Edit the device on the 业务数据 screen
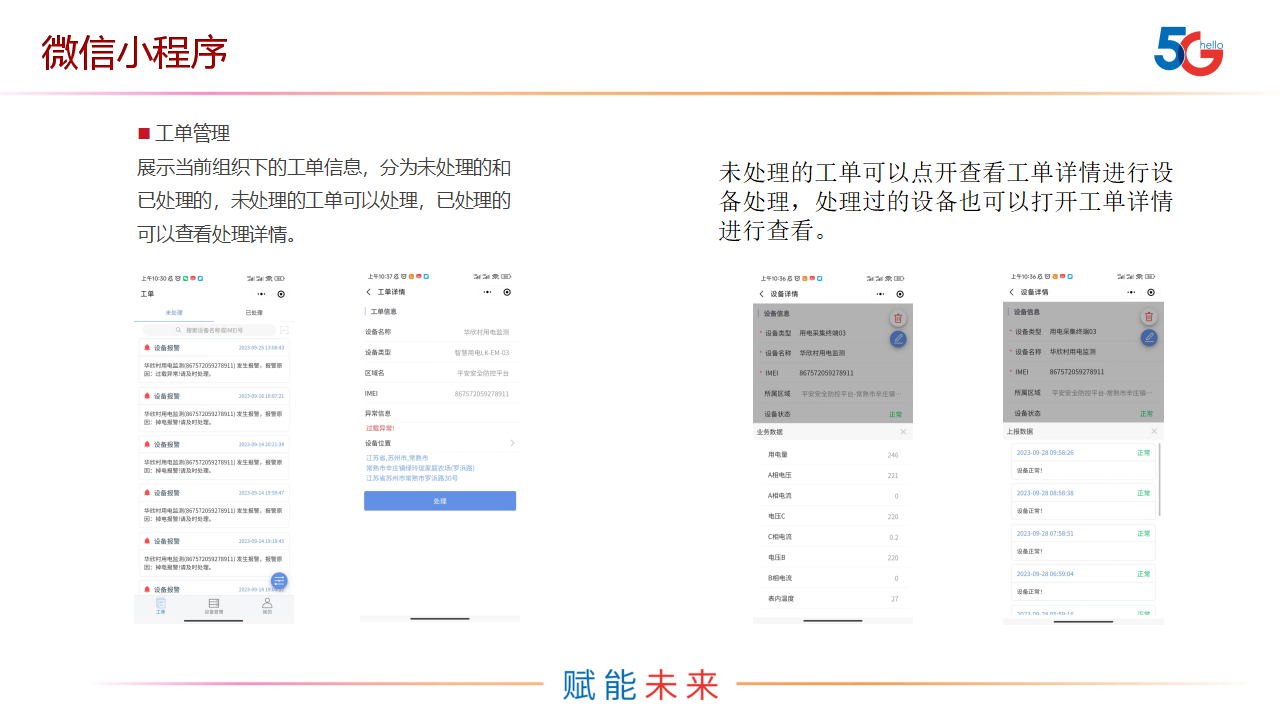This screenshot has width=1280, height=720. (x=898, y=339)
